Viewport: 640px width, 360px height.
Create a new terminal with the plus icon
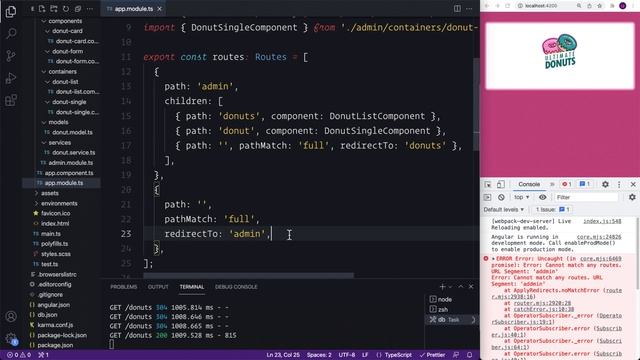(442, 287)
